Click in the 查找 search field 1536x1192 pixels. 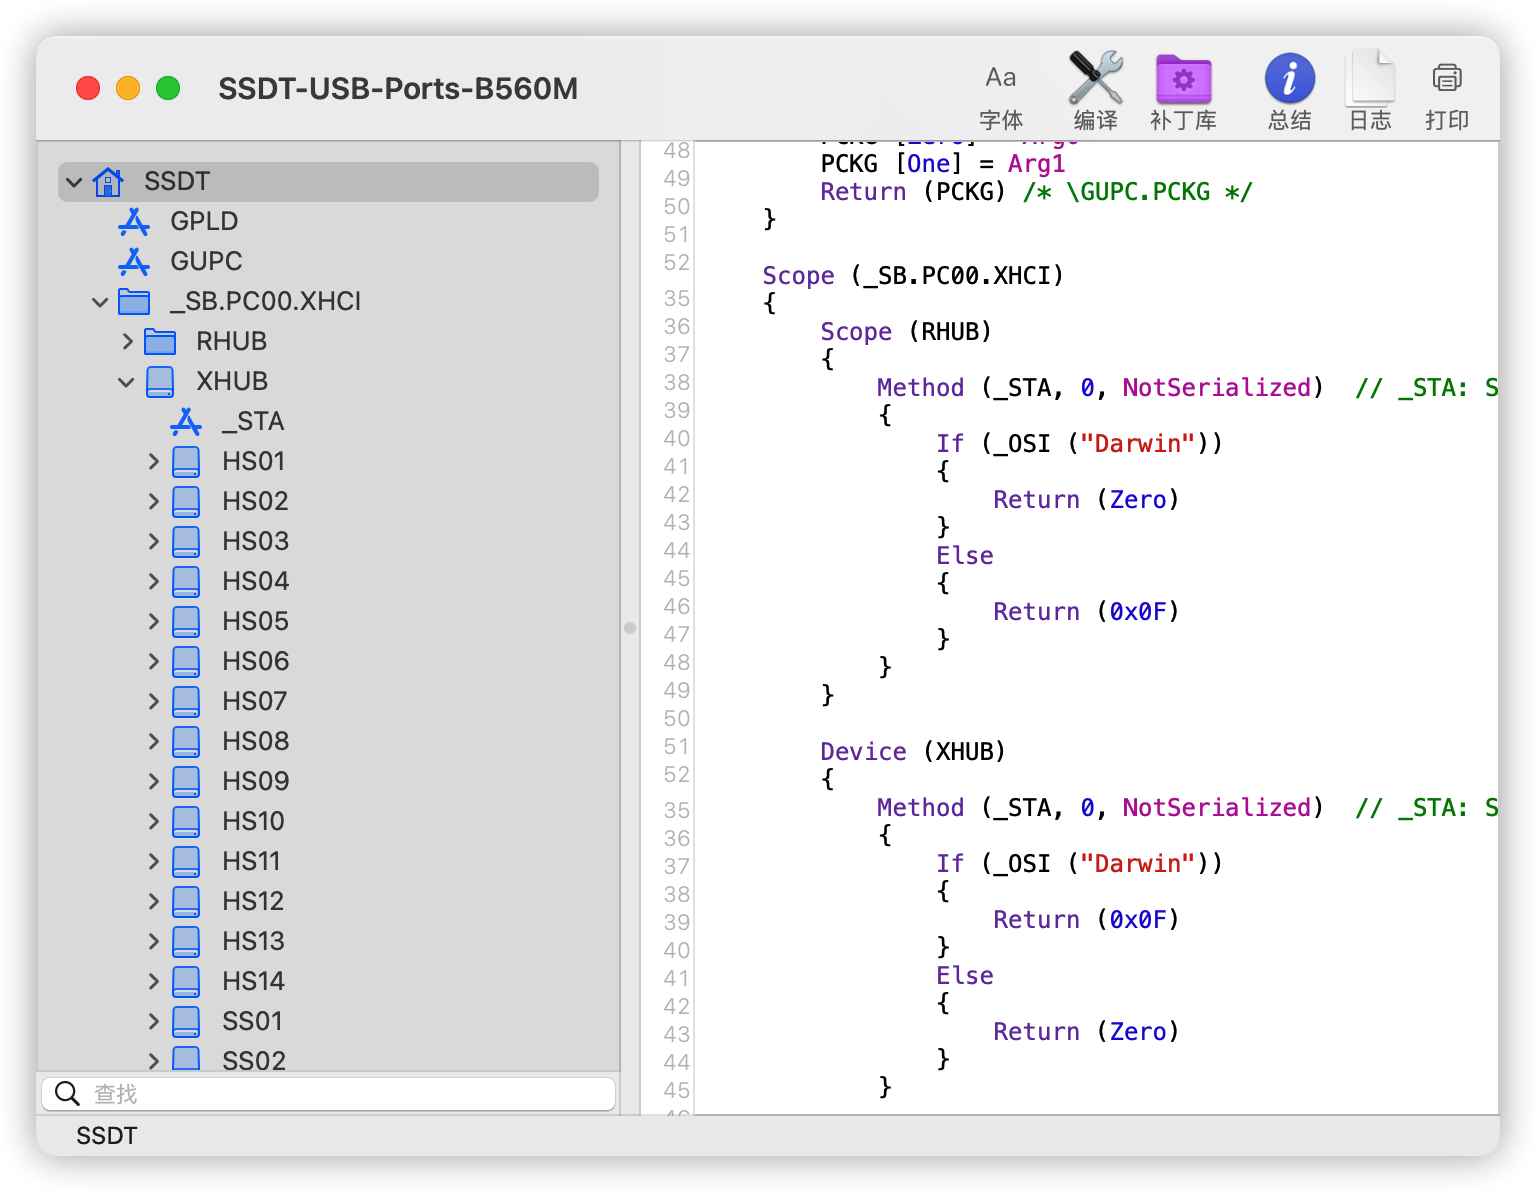tap(328, 1093)
